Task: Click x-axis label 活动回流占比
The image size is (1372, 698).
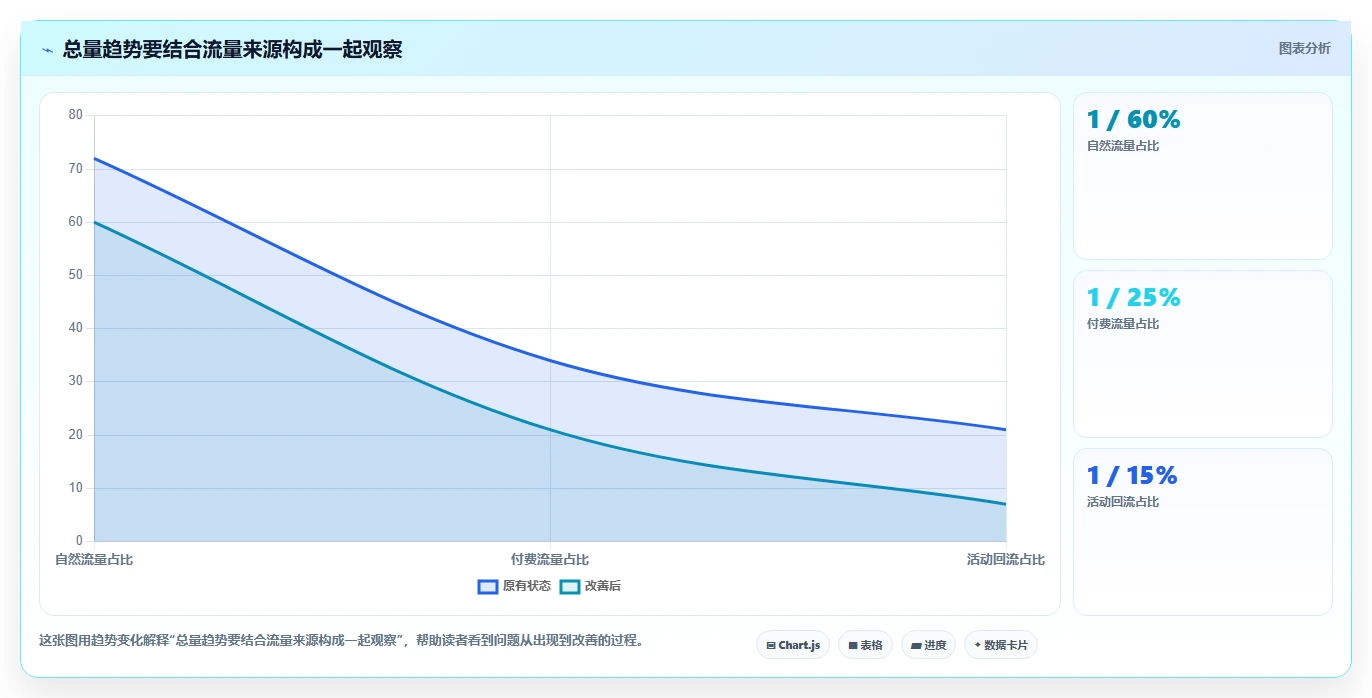Action: tap(1006, 560)
